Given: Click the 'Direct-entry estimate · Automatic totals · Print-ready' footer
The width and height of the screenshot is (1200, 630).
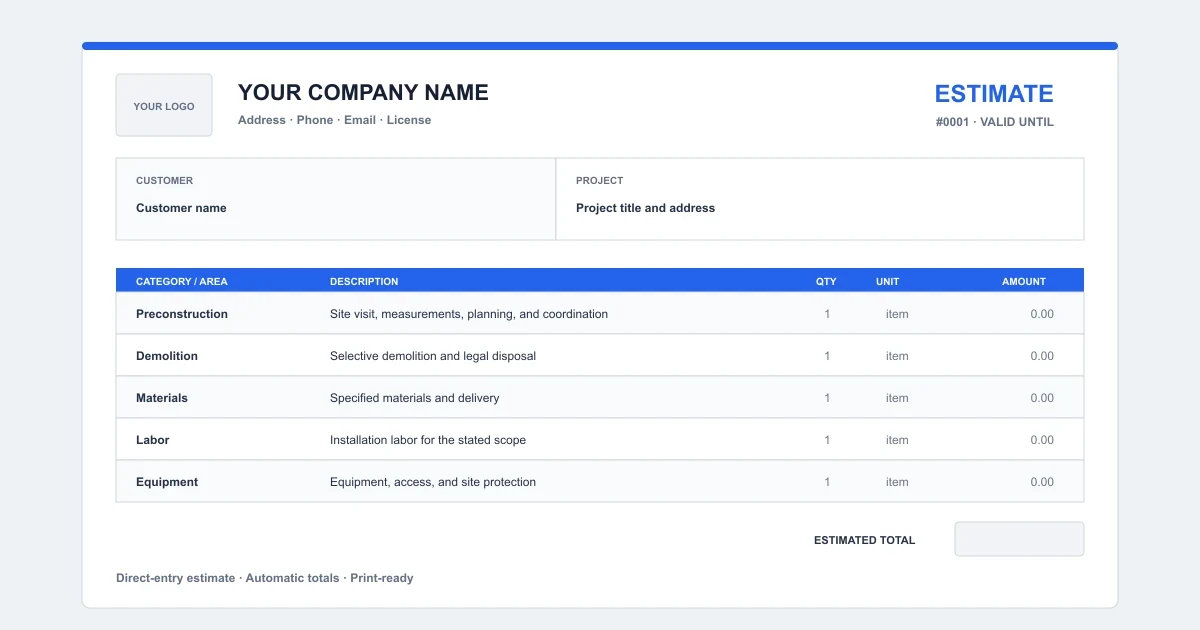Looking at the screenshot, I should point(265,578).
